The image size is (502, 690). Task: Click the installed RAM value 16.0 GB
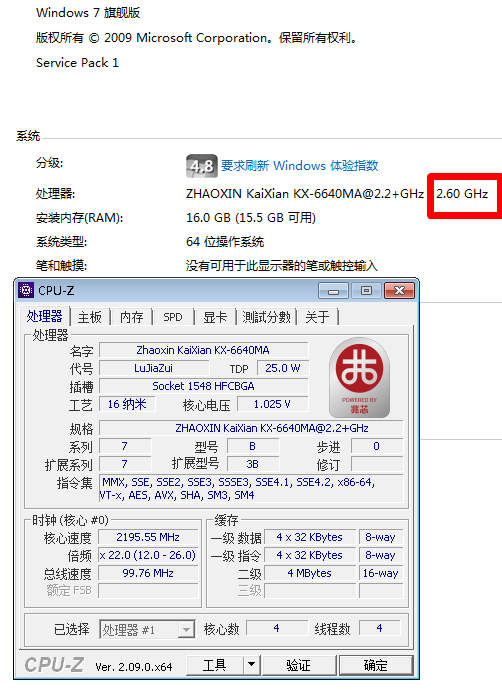(251, 218)
